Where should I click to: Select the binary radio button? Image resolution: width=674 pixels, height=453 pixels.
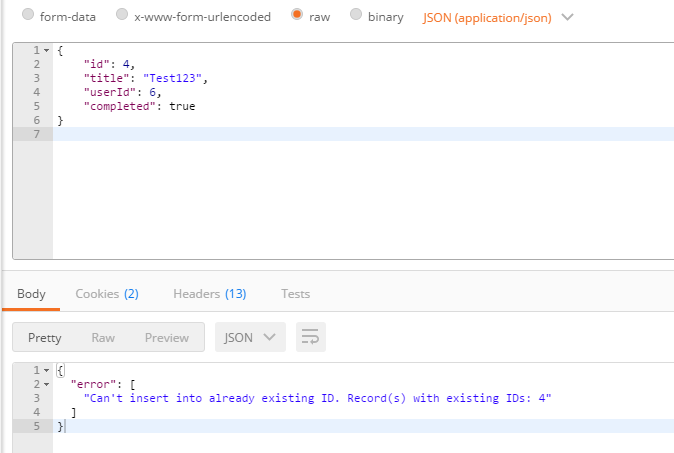pyautogui.click(x=356, y=15)
